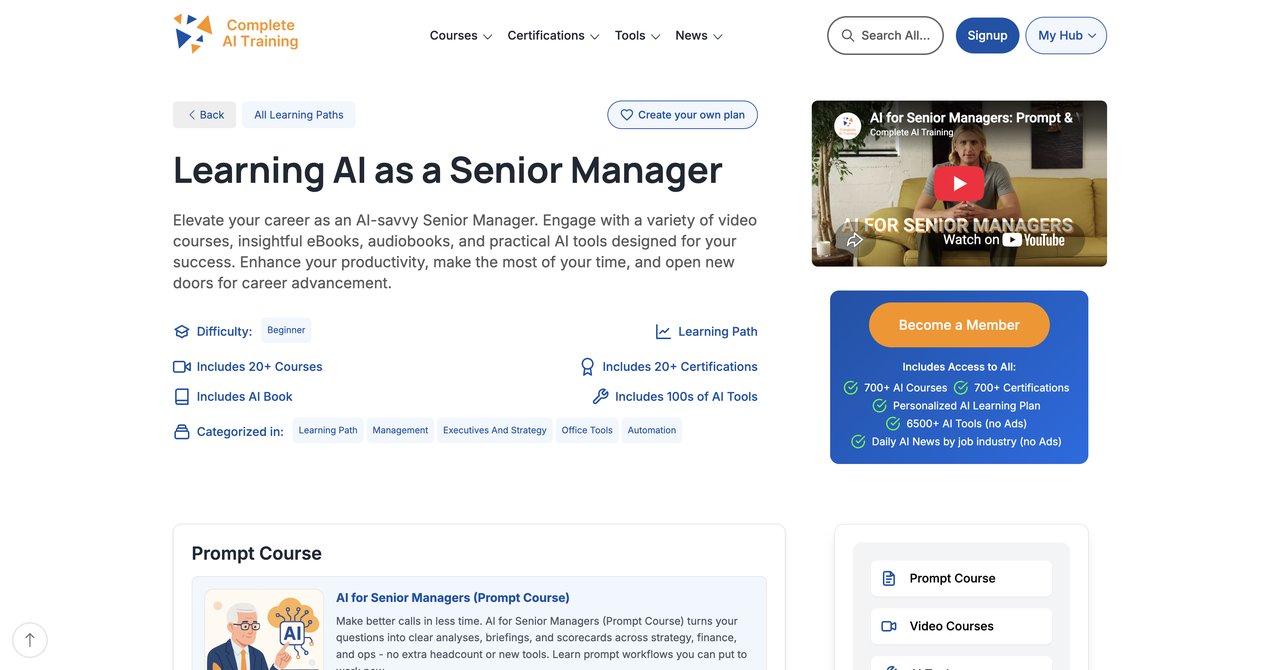The height and width of the screenshot is (670, 1280).
Task: Expand the Certifications menu
Action: click(553, 36)
